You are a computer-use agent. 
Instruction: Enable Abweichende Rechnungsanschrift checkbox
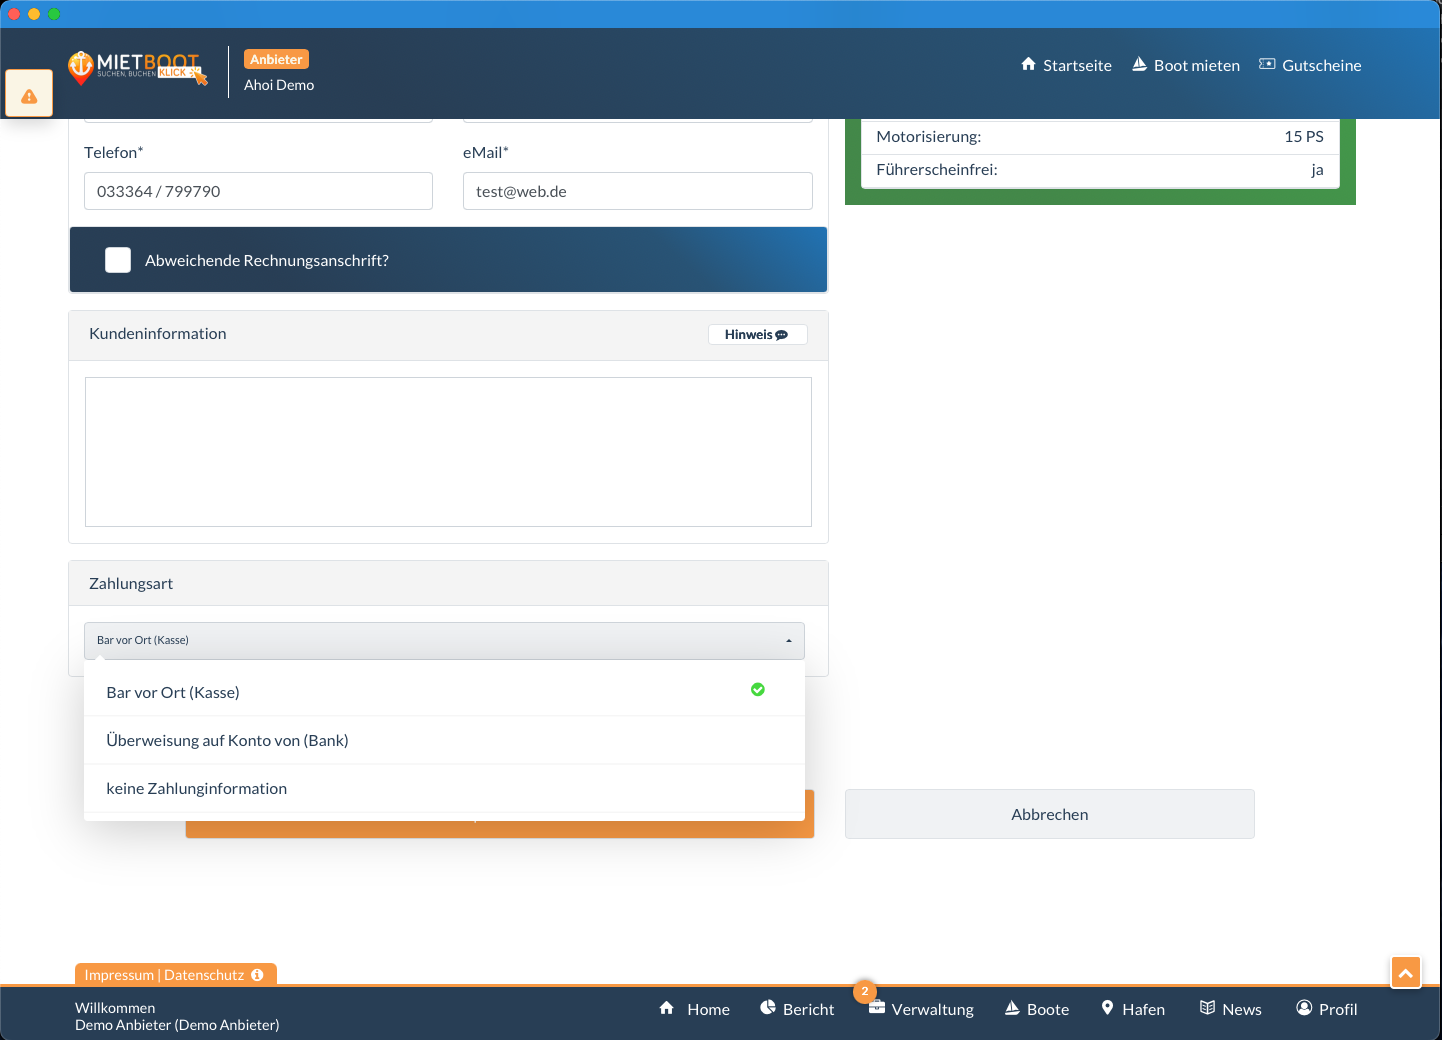click(x=118, y=260)
